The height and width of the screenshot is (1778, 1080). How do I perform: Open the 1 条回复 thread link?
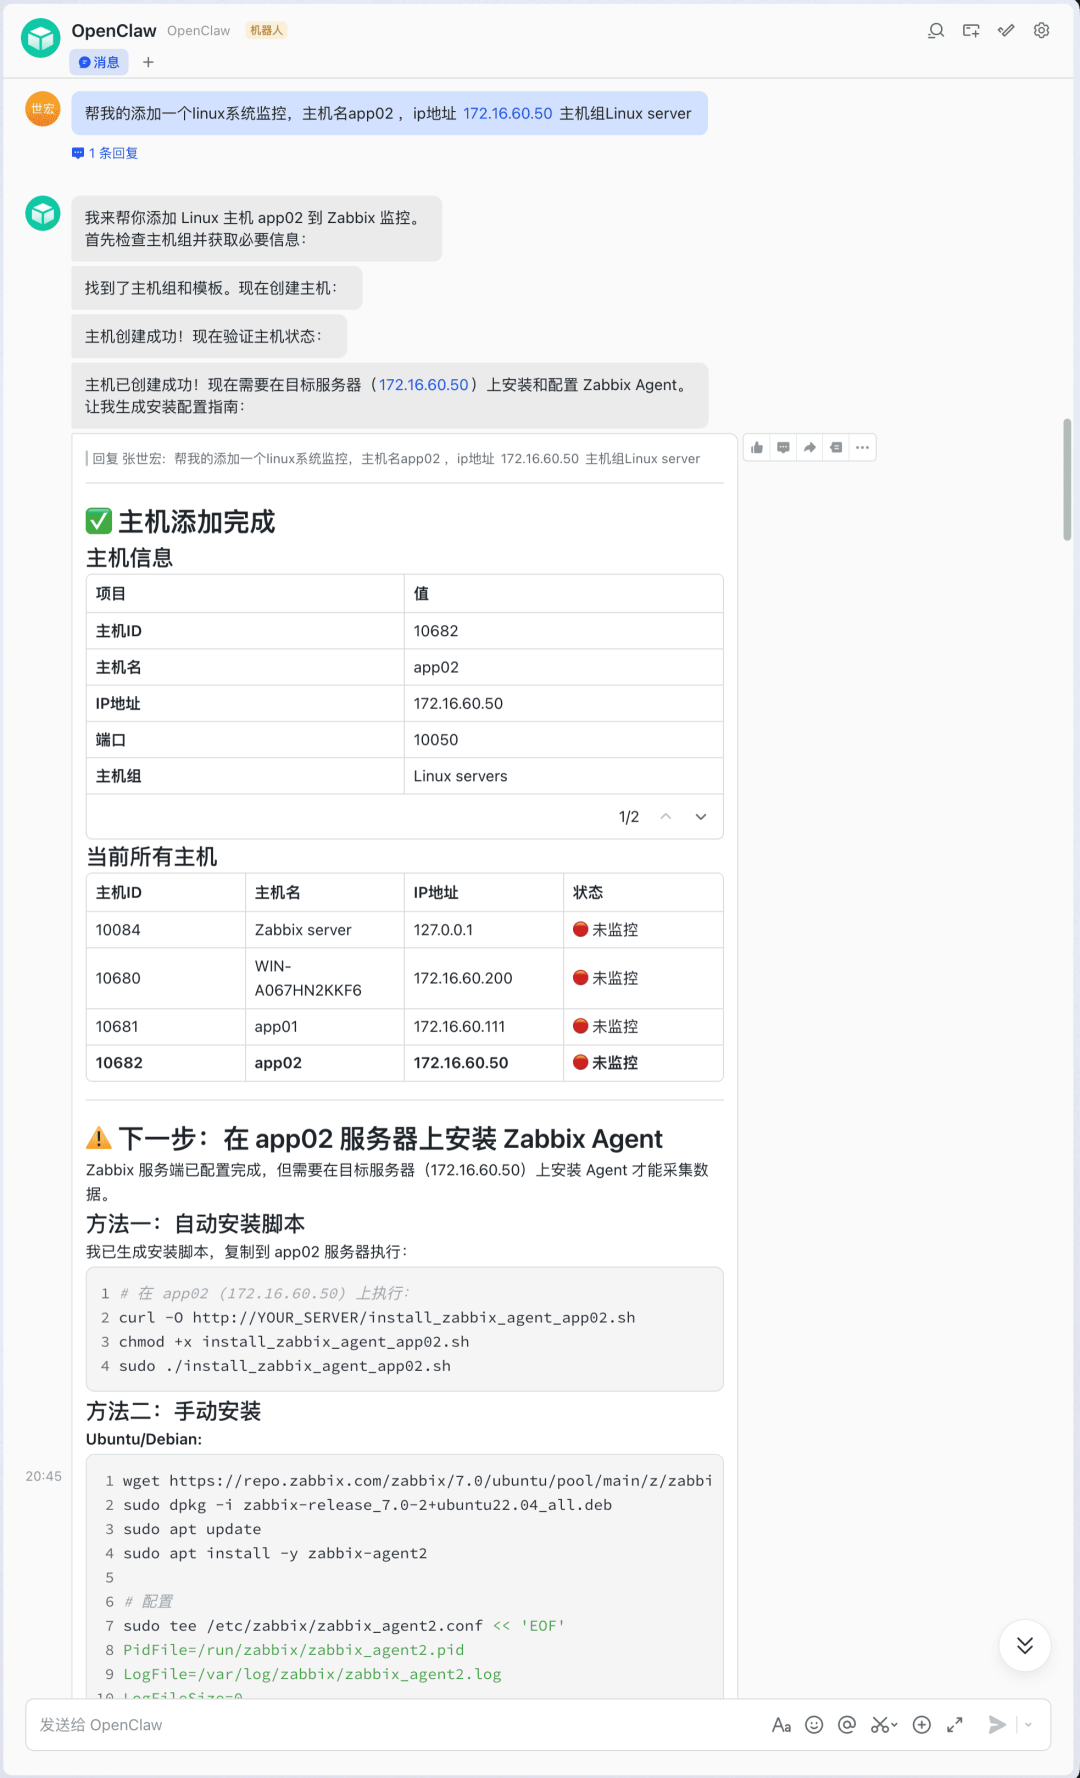pyautogui.click(x=105, y=153)
